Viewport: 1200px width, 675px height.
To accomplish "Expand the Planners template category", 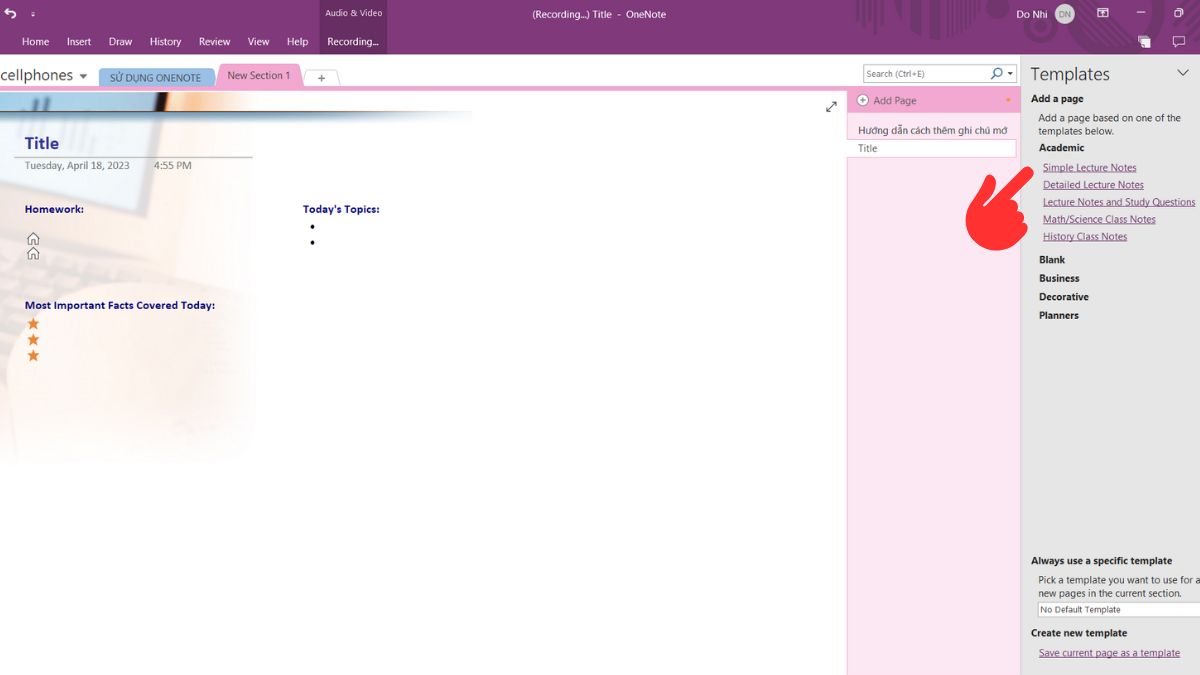I will [x=1059, y=315].
